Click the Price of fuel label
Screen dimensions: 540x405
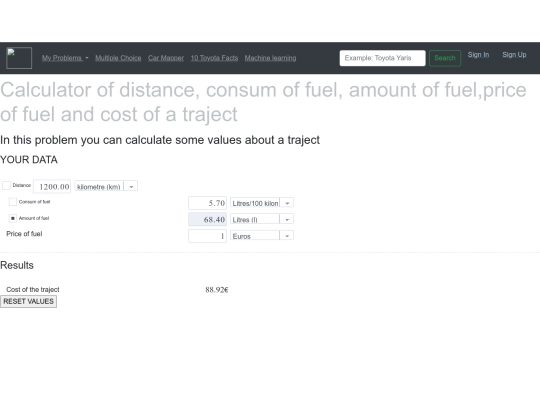[x=24, y=234]
